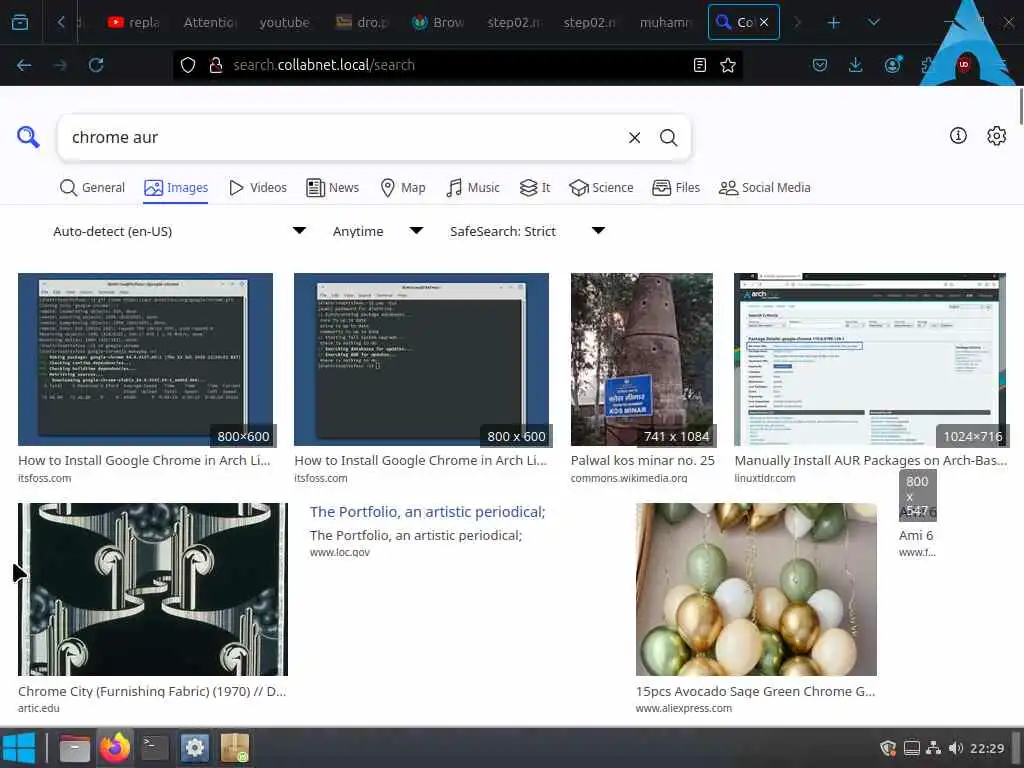Select the Images search category
Screen dimensions: 1024x768
pyautogui.click(x=176, y=188)
